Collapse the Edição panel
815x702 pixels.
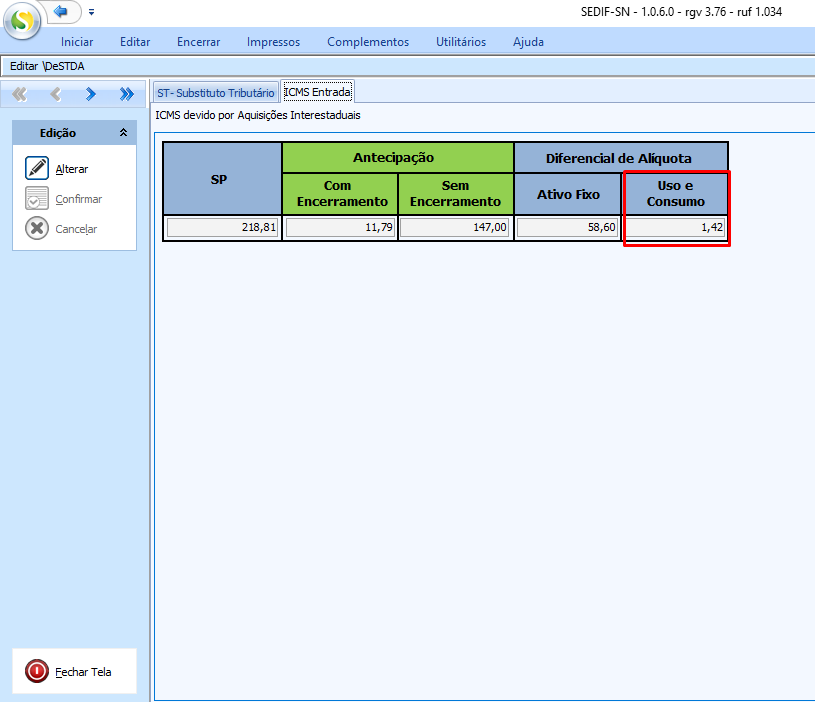click(123, 133)
